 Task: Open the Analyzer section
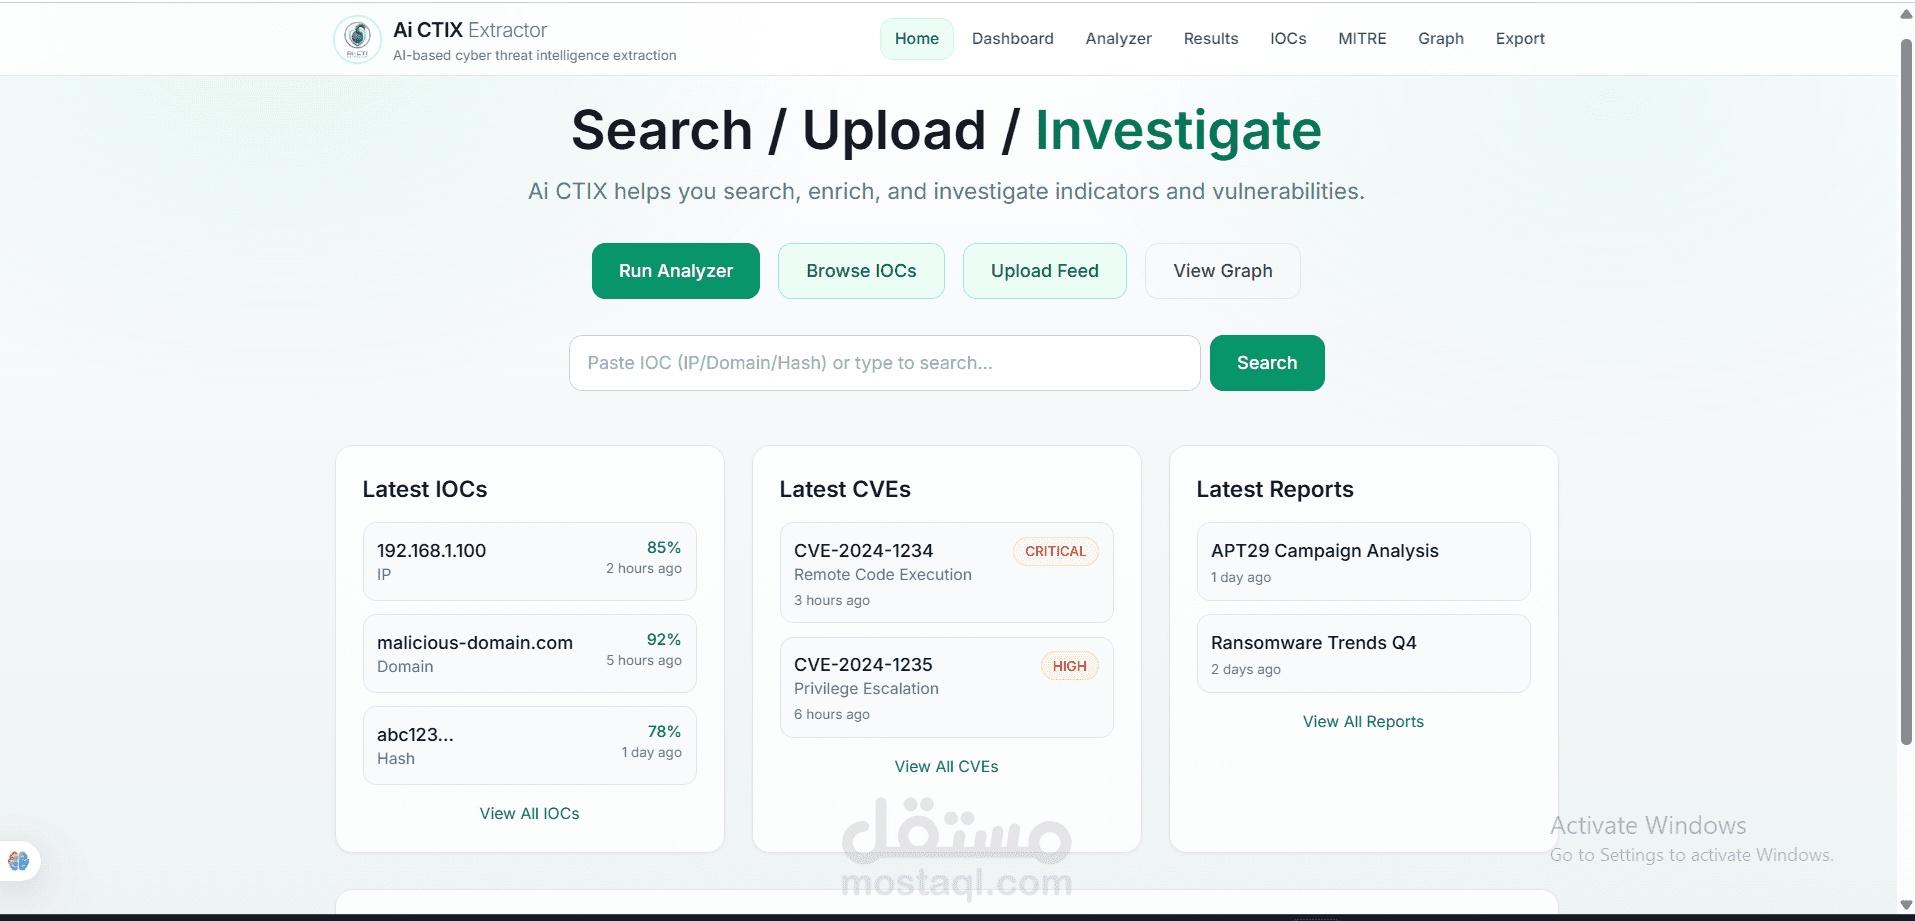tap(1118, 38)
